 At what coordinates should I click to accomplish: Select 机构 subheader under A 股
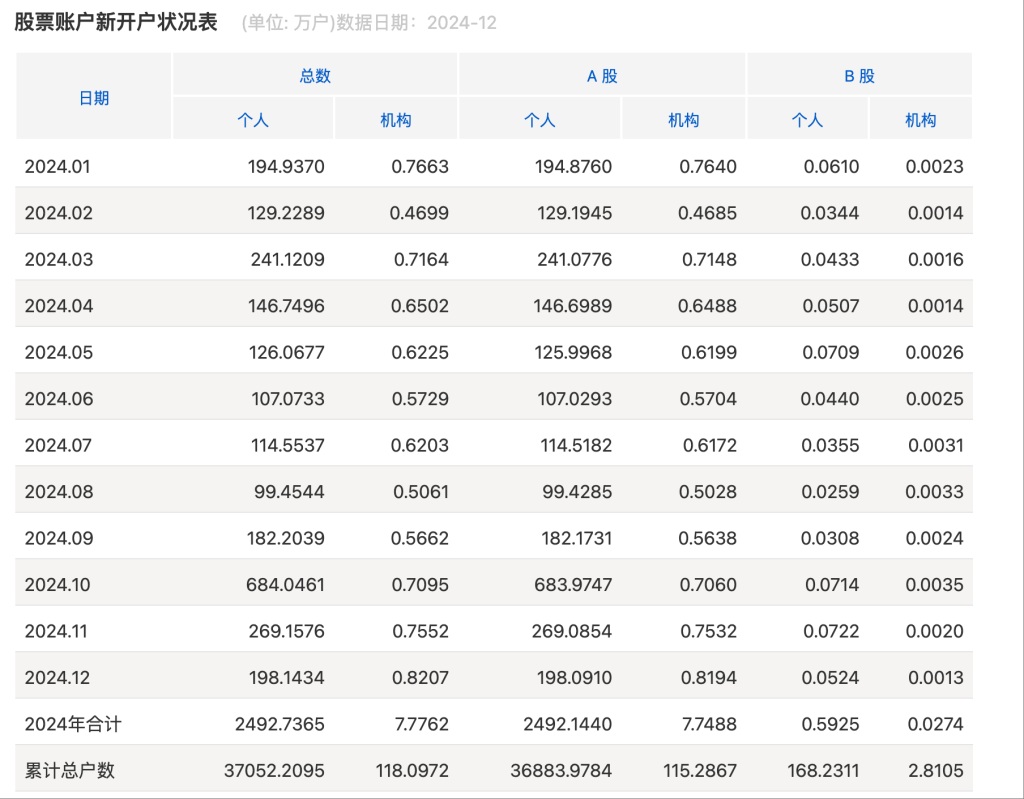click(x=684, y=120)
